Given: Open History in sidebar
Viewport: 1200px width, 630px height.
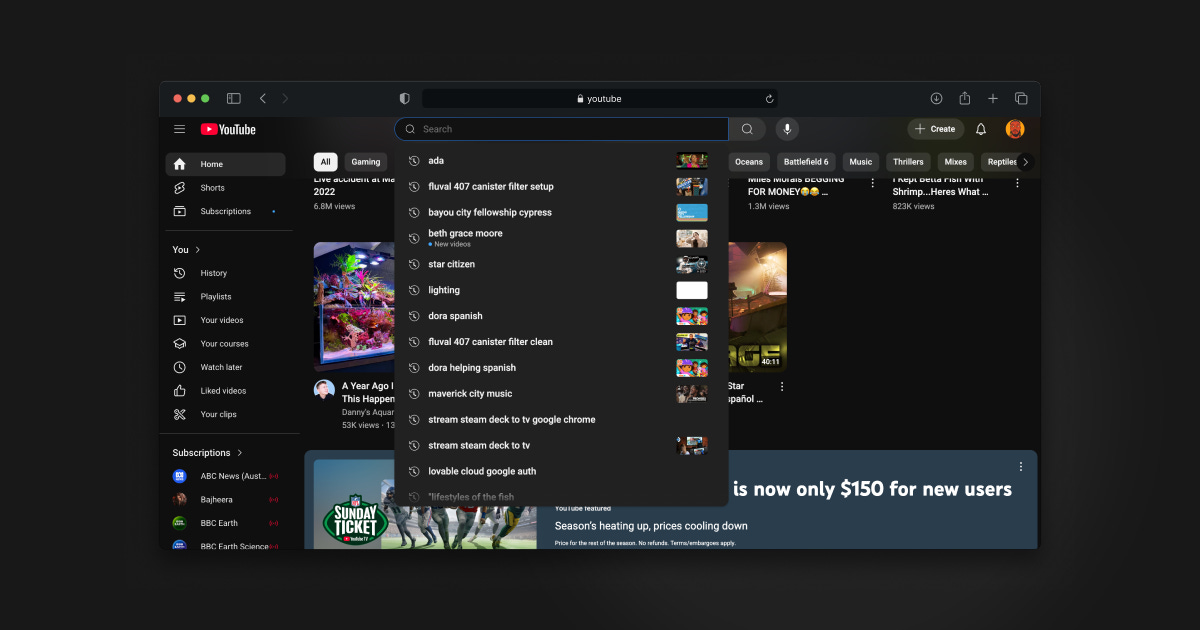Looking at the screenshot, I should point(225,273).
